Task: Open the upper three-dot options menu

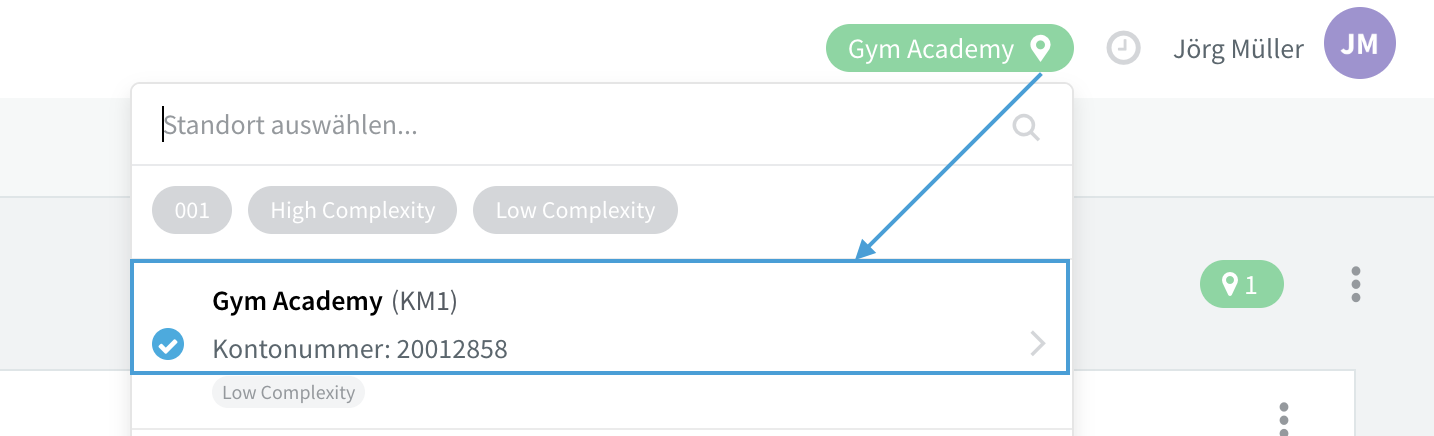Action: pyautogui.click(x=1355, y=285)
